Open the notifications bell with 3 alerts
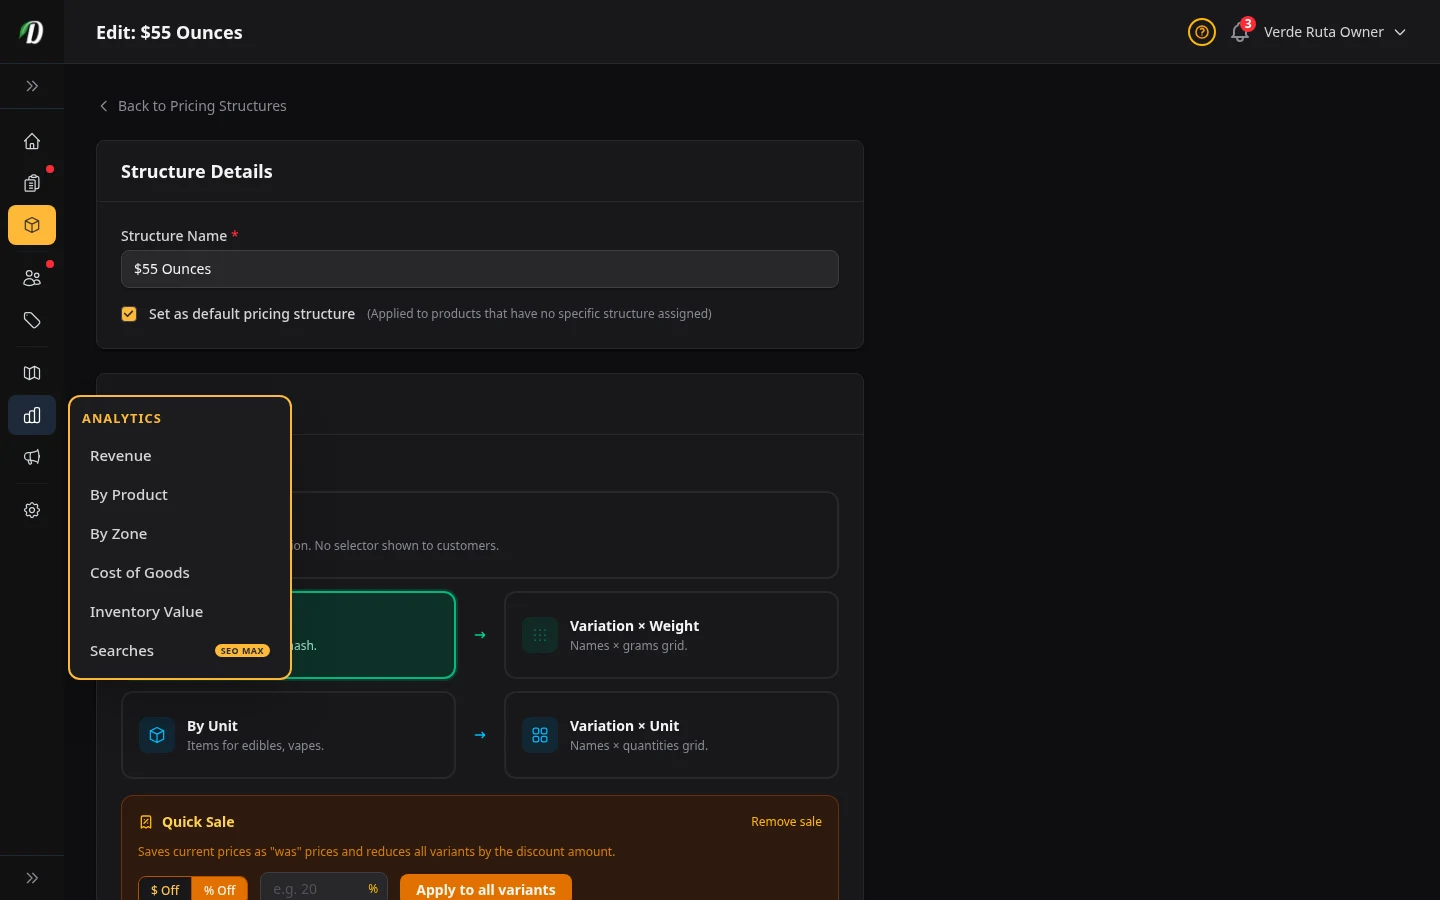1440x900 pixels. (1240, 32)
